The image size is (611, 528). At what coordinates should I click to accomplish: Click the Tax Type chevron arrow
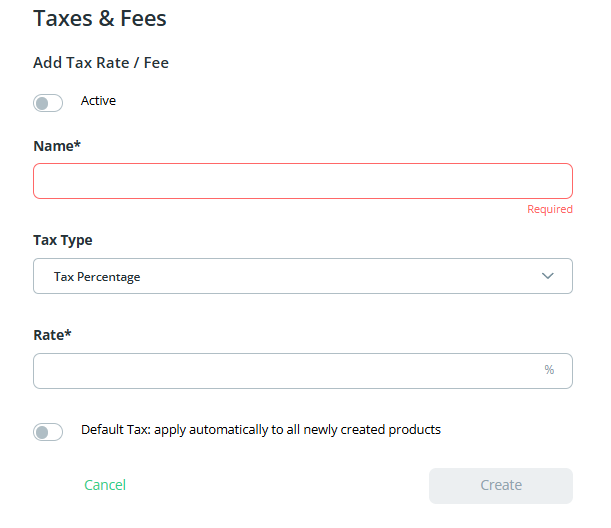(547, 276)
